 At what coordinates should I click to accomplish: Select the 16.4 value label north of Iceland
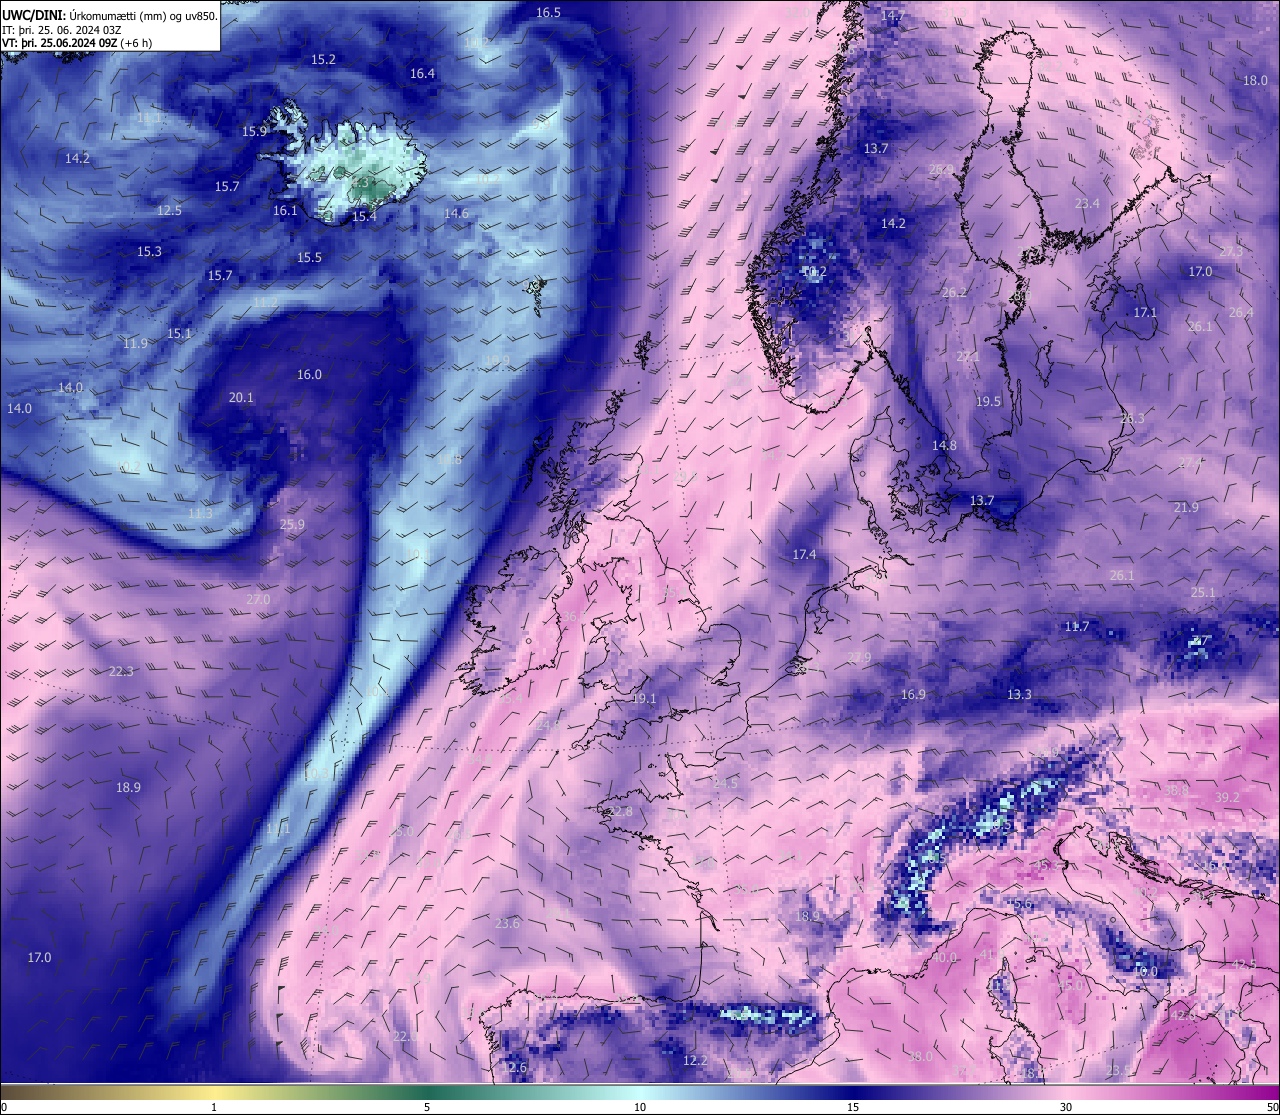coord(422,74)
